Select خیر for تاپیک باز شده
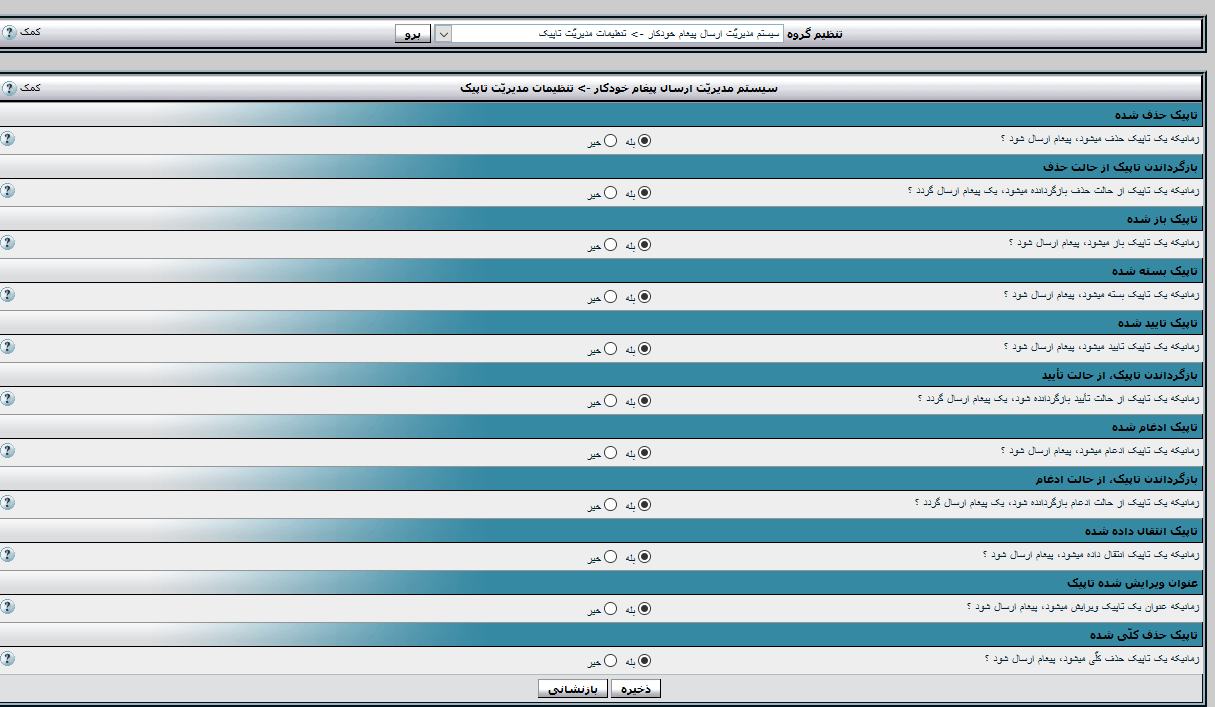 [x=610, y=245]
